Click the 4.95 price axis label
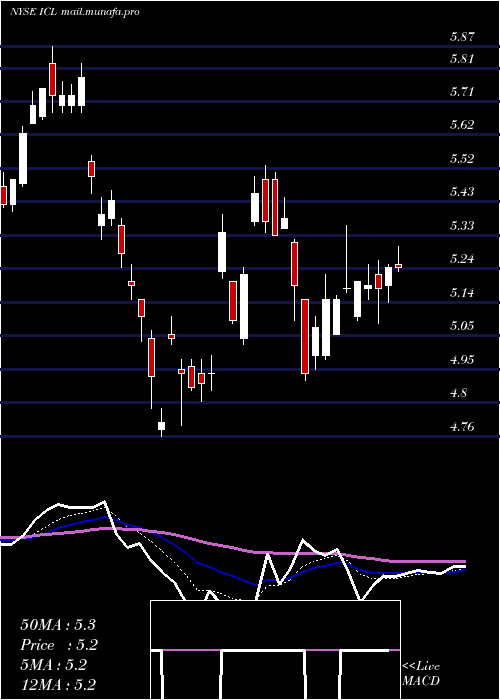This screenshot has height=700, width=500. click(x=462, y=359)
